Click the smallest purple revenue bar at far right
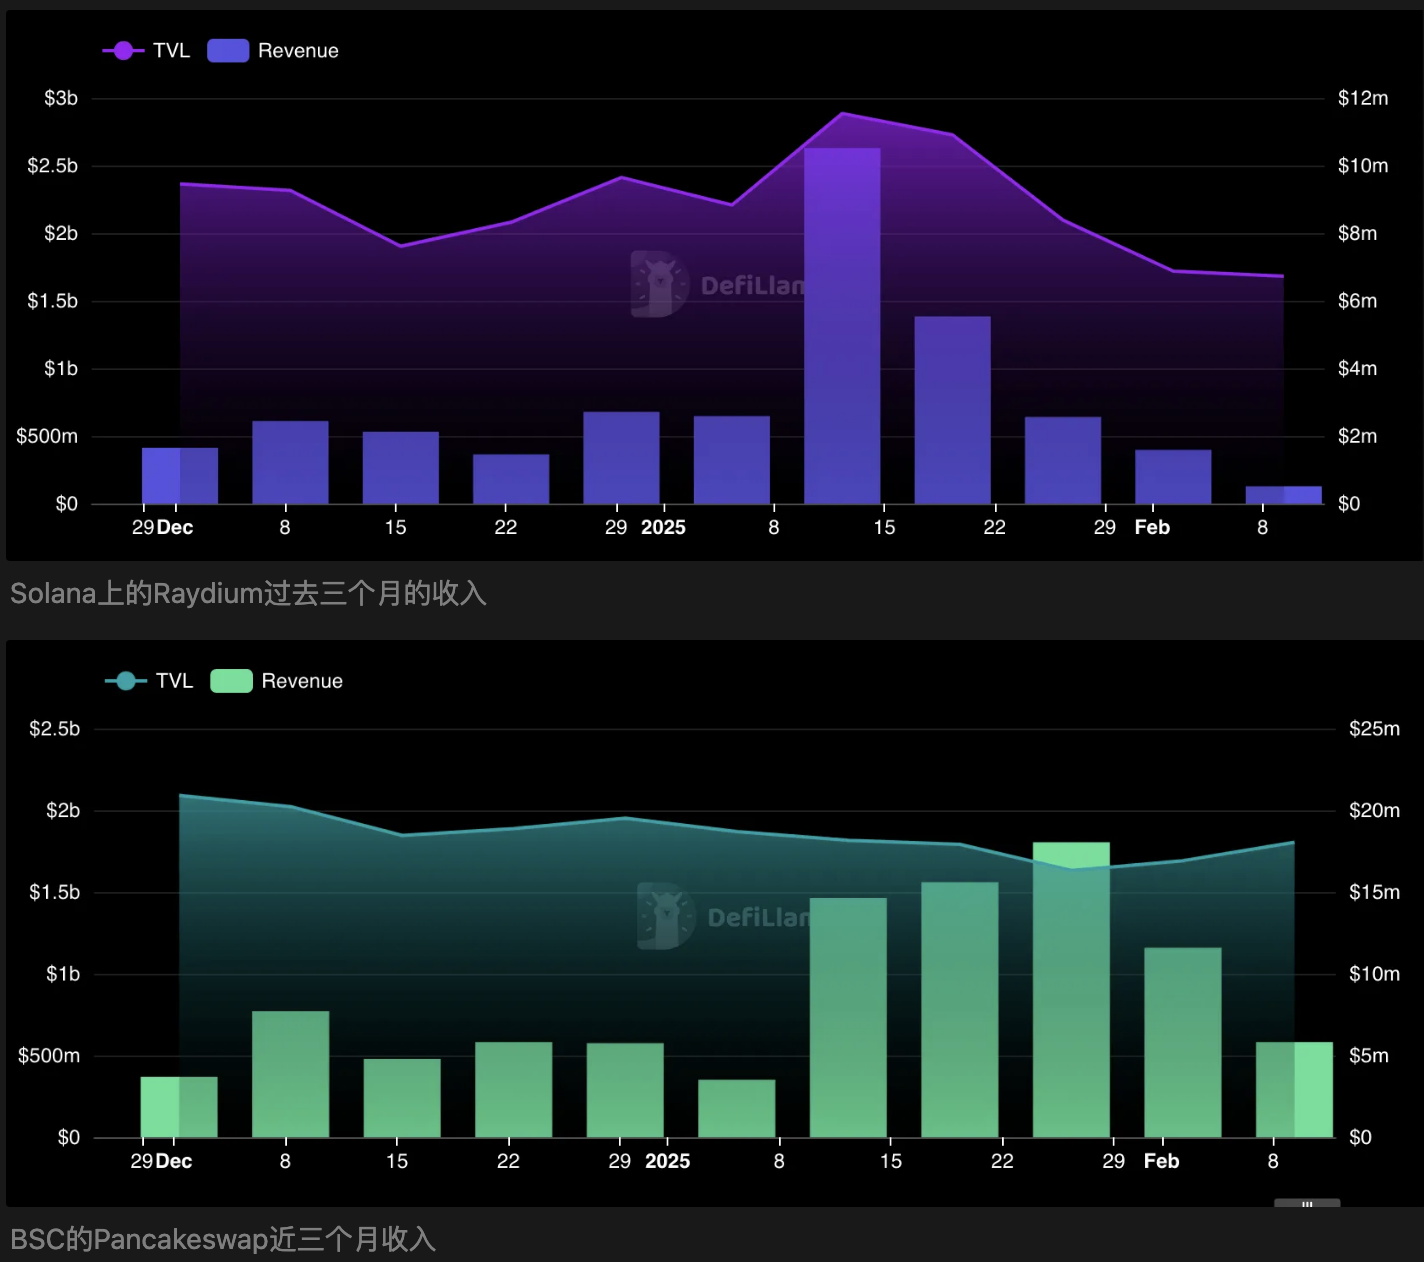The height and width of the screenshot is (1262, 1424). pyautogui.click(x=1283, y=495)
